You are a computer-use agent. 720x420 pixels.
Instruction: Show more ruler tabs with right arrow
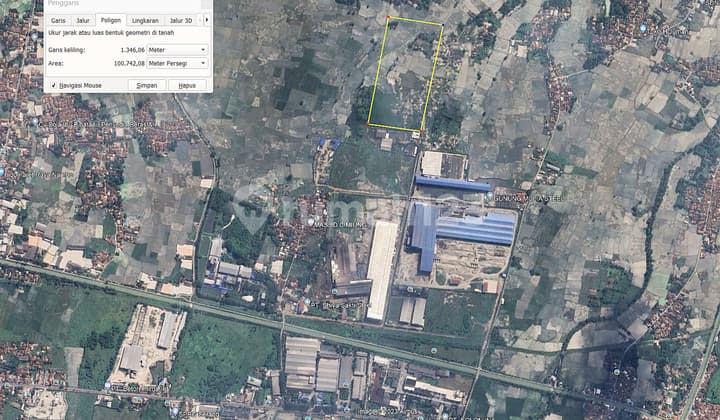207,20
